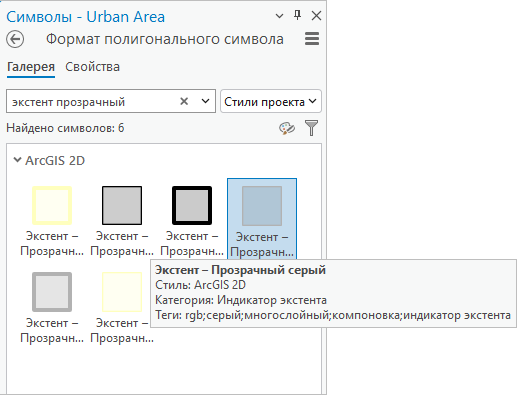Switch to the Галерея tab
The width and height of the screenshot is (517, 395).
point(31,67)
